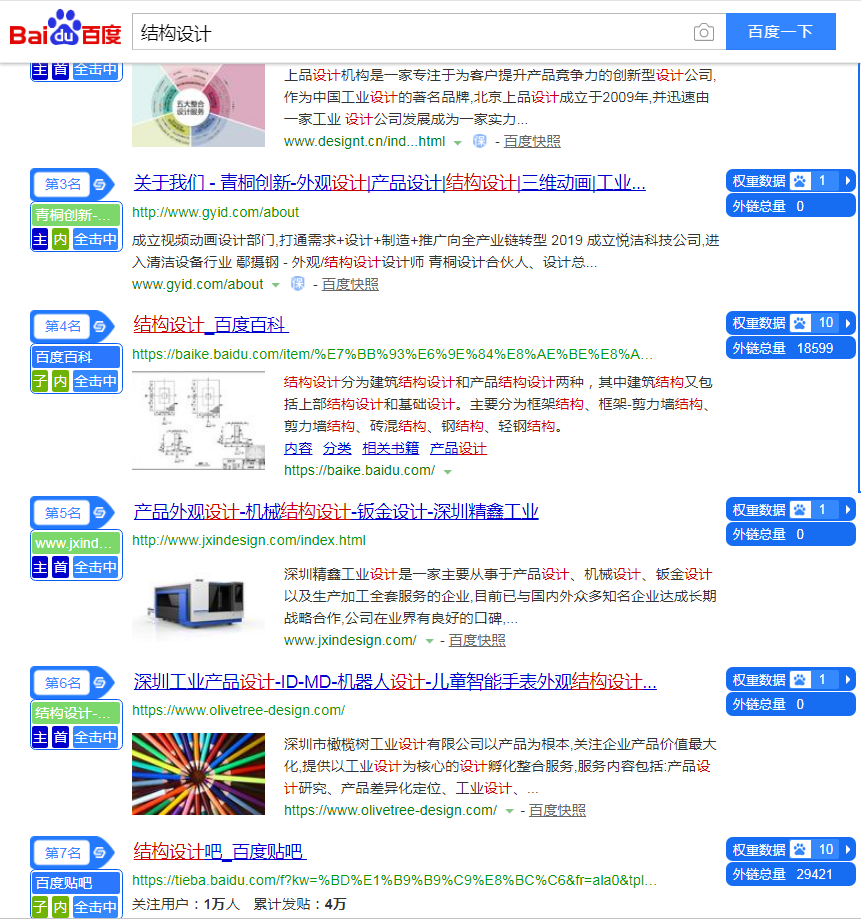Click the 全击中 badge under 青桐创新 label
The width and height of the screenshot is (861, 920).
(x=96, y=239)
